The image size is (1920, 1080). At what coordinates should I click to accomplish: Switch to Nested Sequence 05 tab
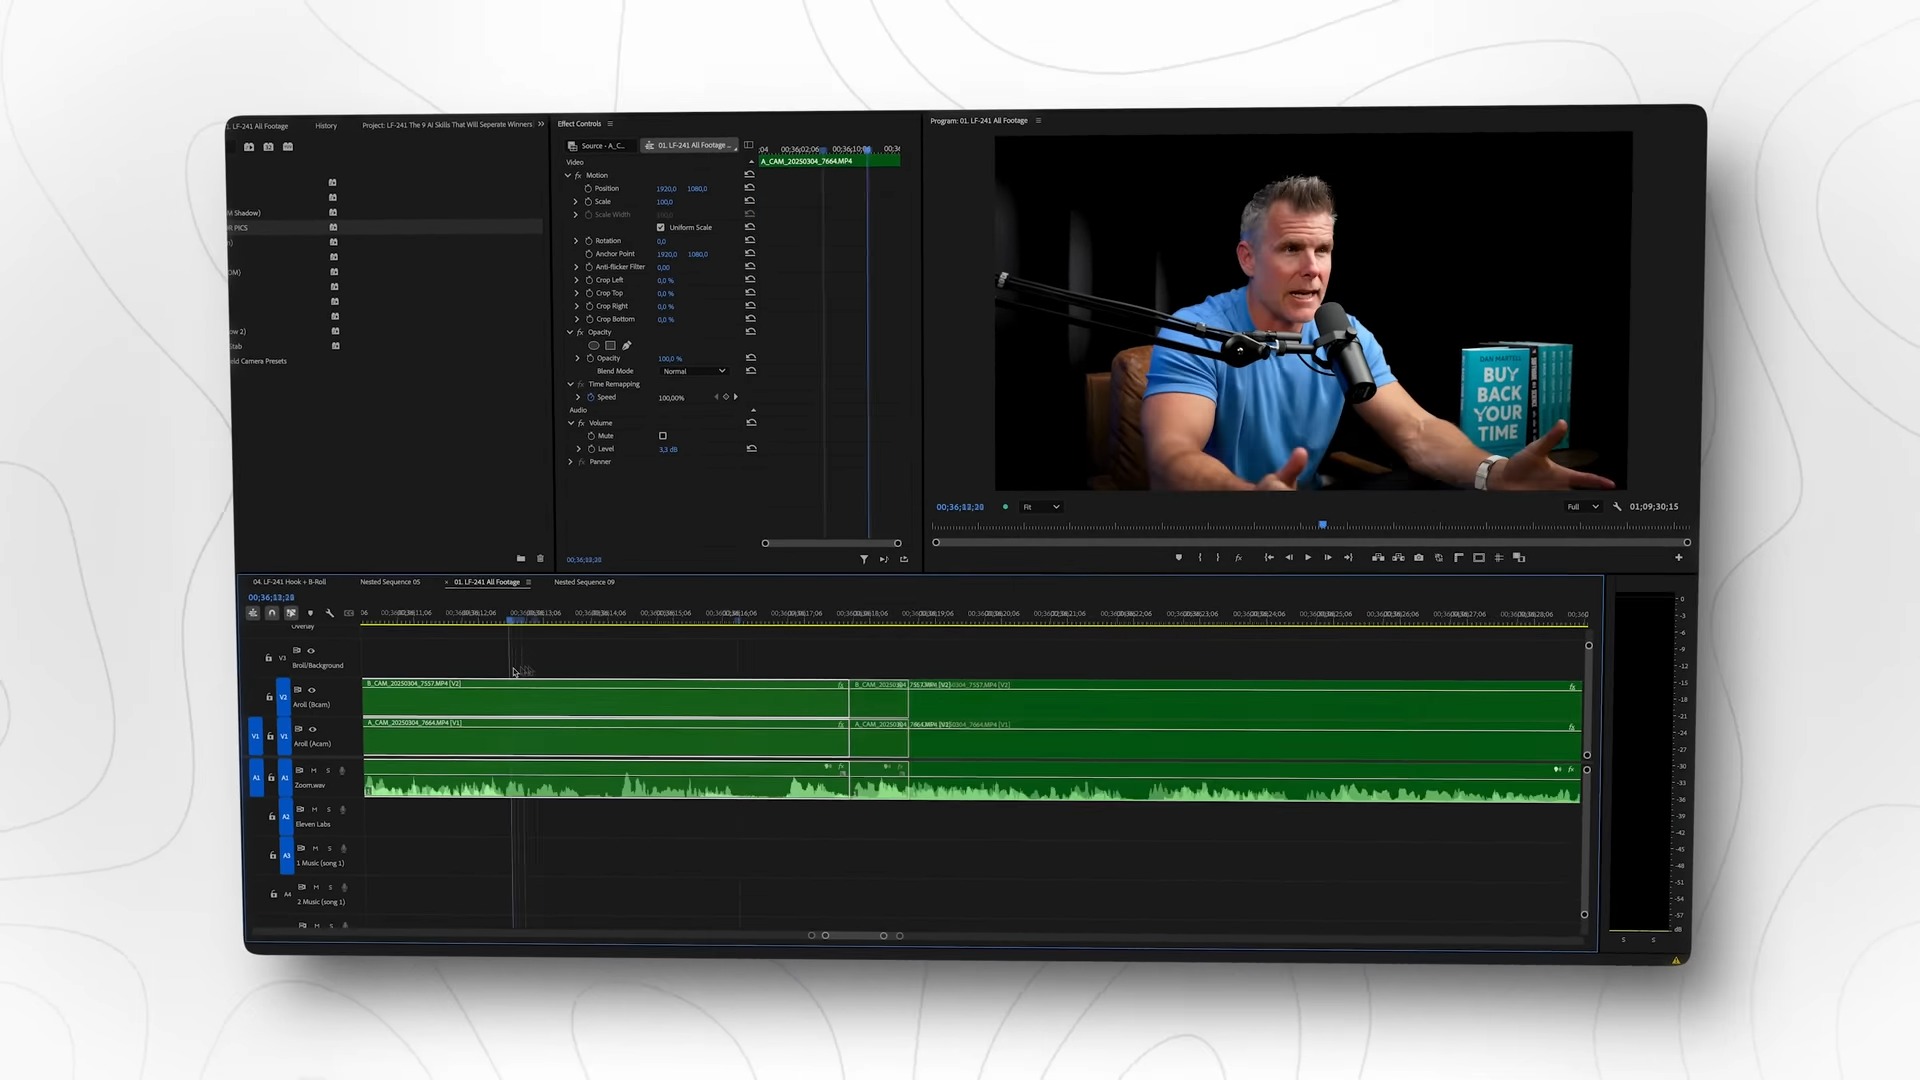pos(390,582)
